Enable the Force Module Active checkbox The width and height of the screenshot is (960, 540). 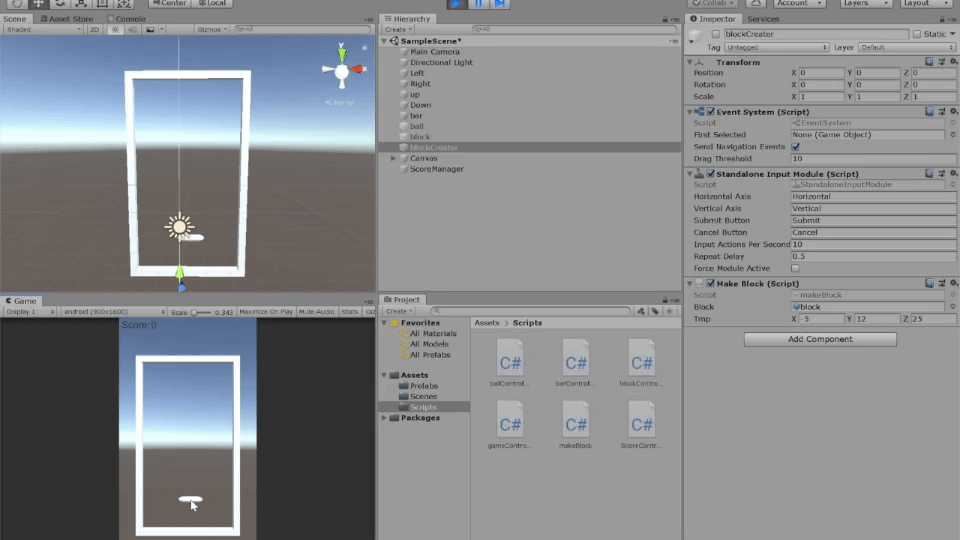point(796,268)
